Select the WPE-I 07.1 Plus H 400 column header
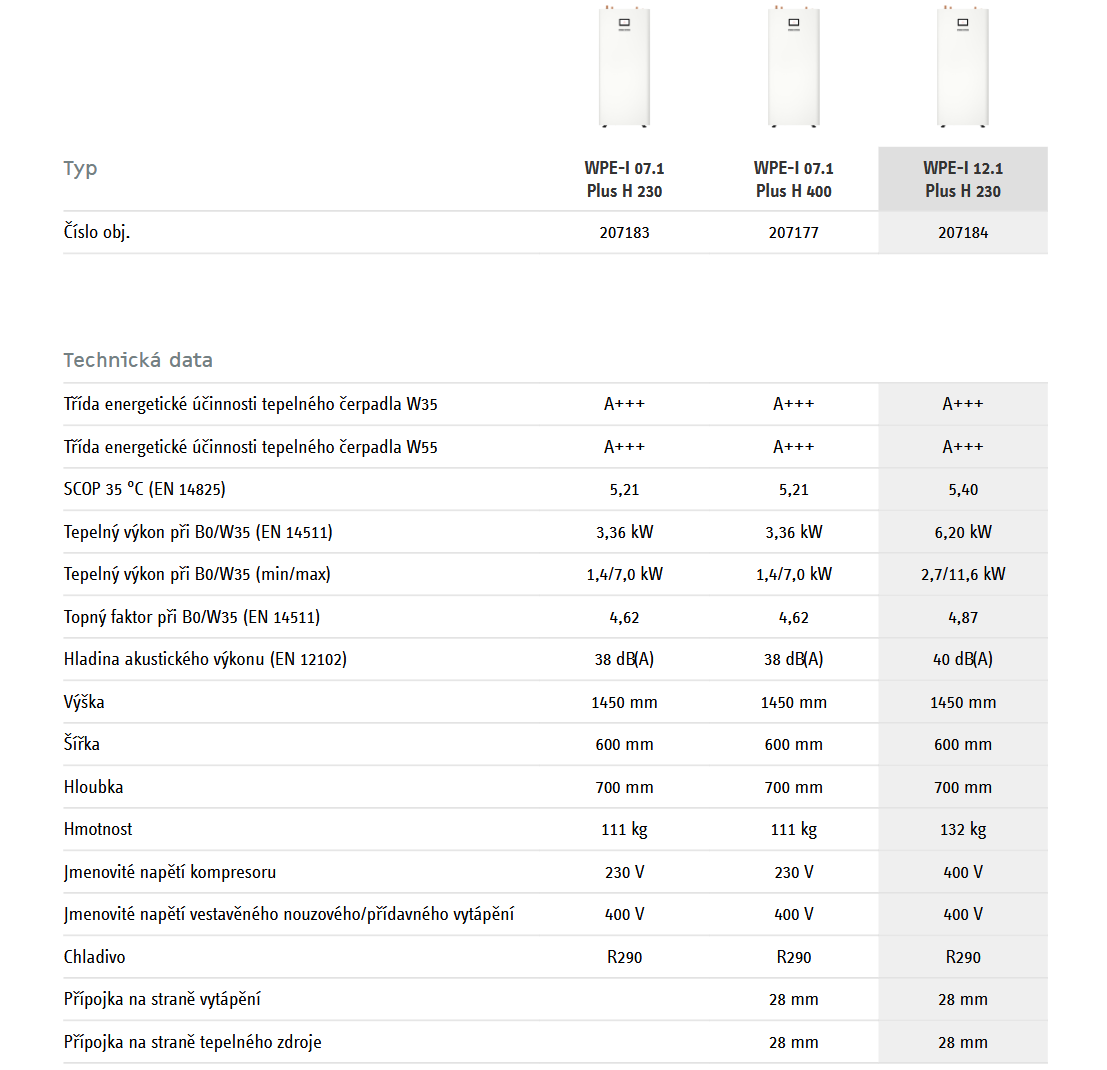1107x1070 pixels. 794,179
